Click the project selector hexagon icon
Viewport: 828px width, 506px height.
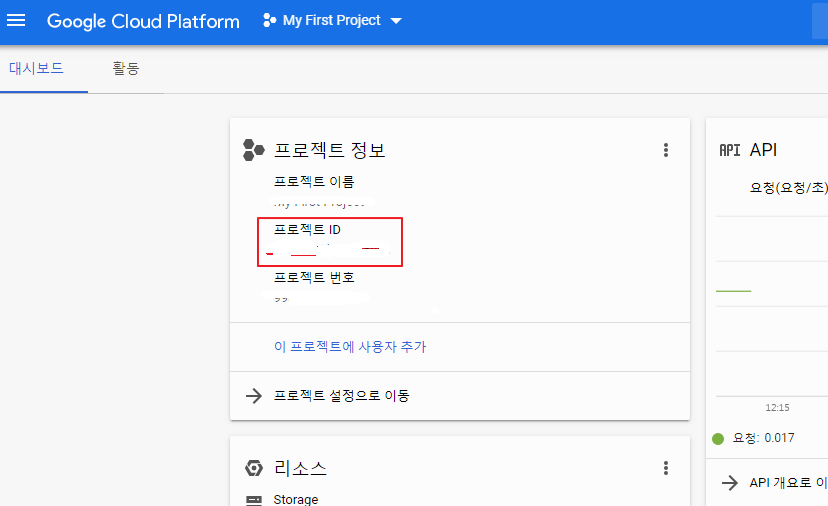(269, 21)
